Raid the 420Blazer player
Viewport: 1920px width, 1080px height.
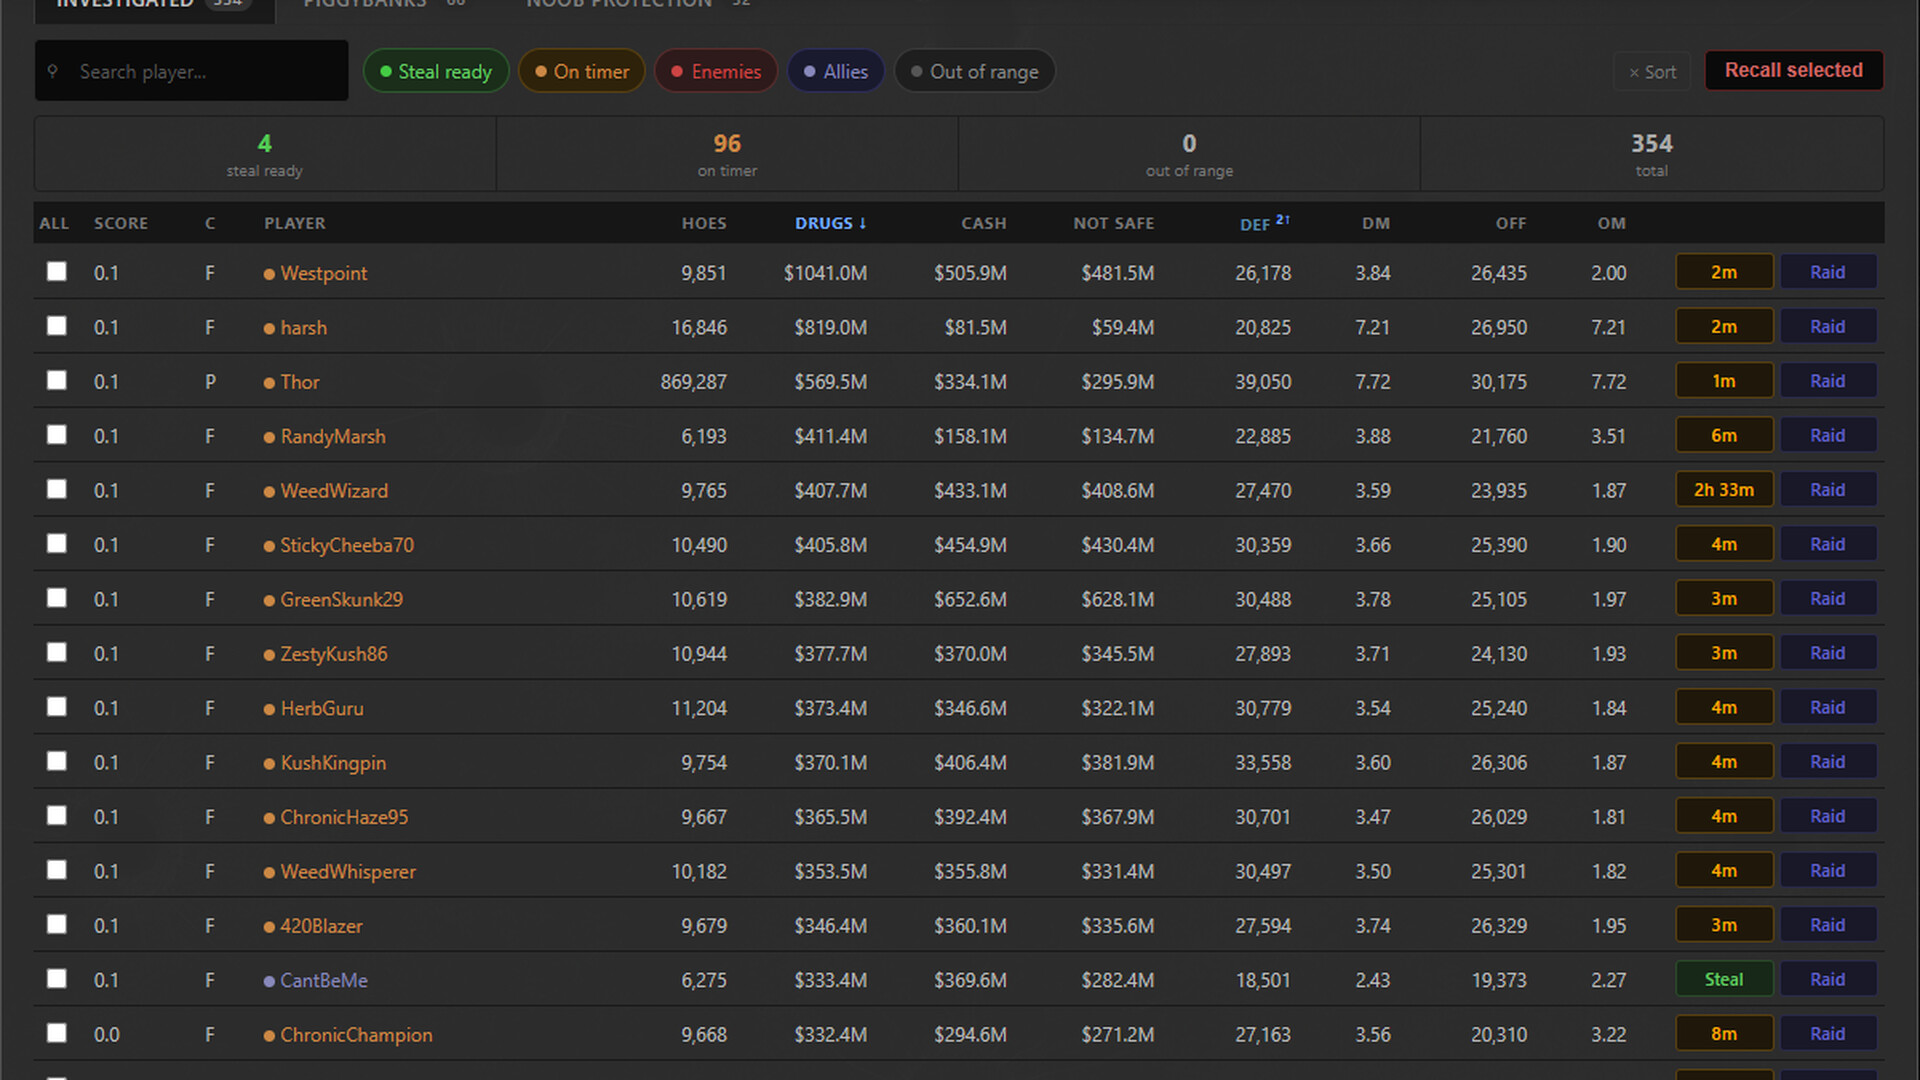coord(1827,925)
